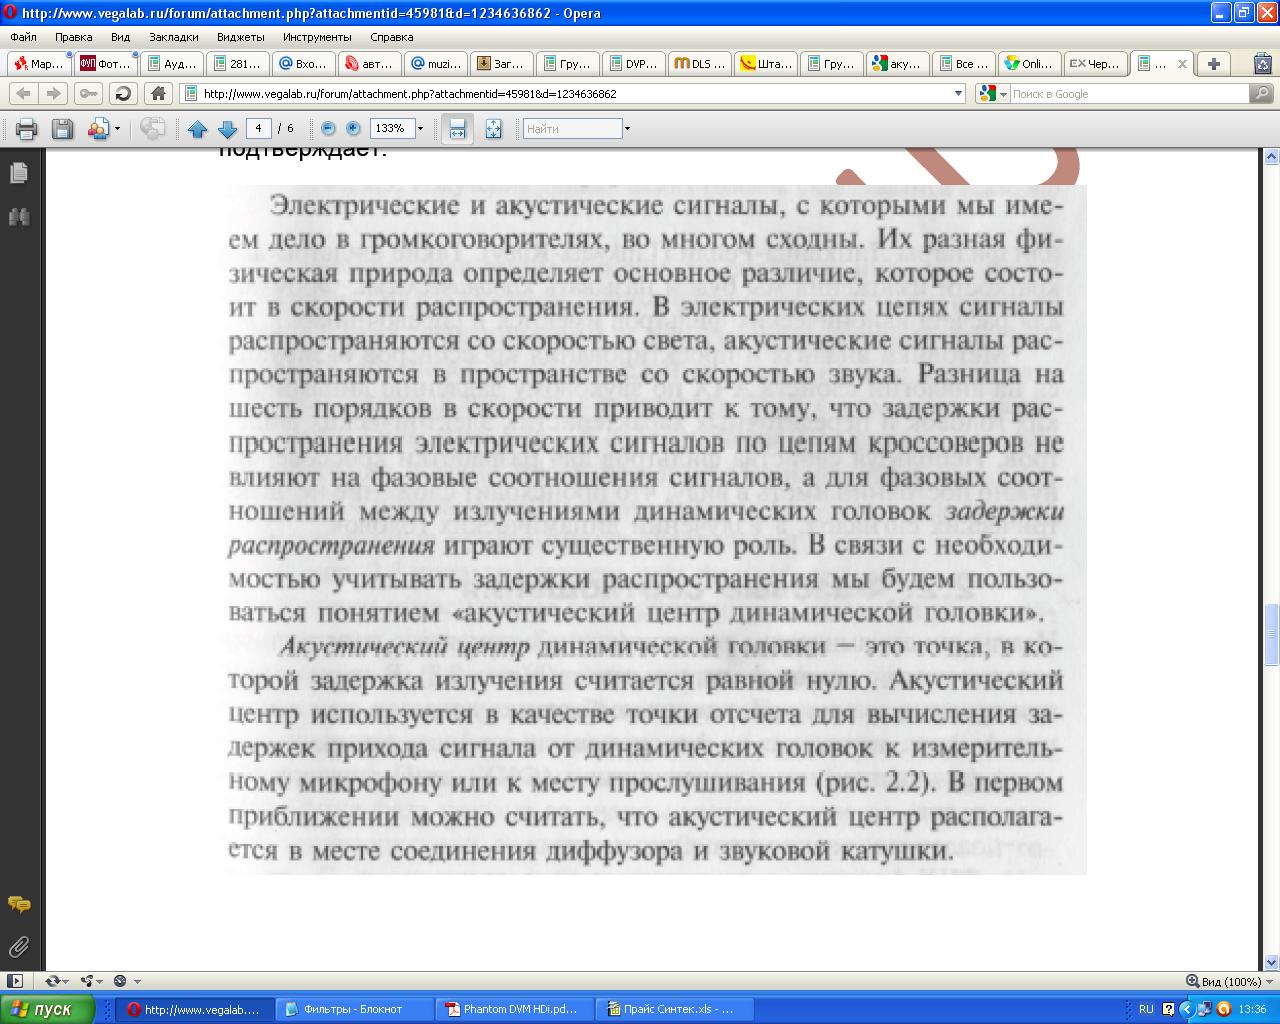Reload the page in Opera
Image resolution: width=1280 pixels, height=1024 pixels.
point(123,94)
